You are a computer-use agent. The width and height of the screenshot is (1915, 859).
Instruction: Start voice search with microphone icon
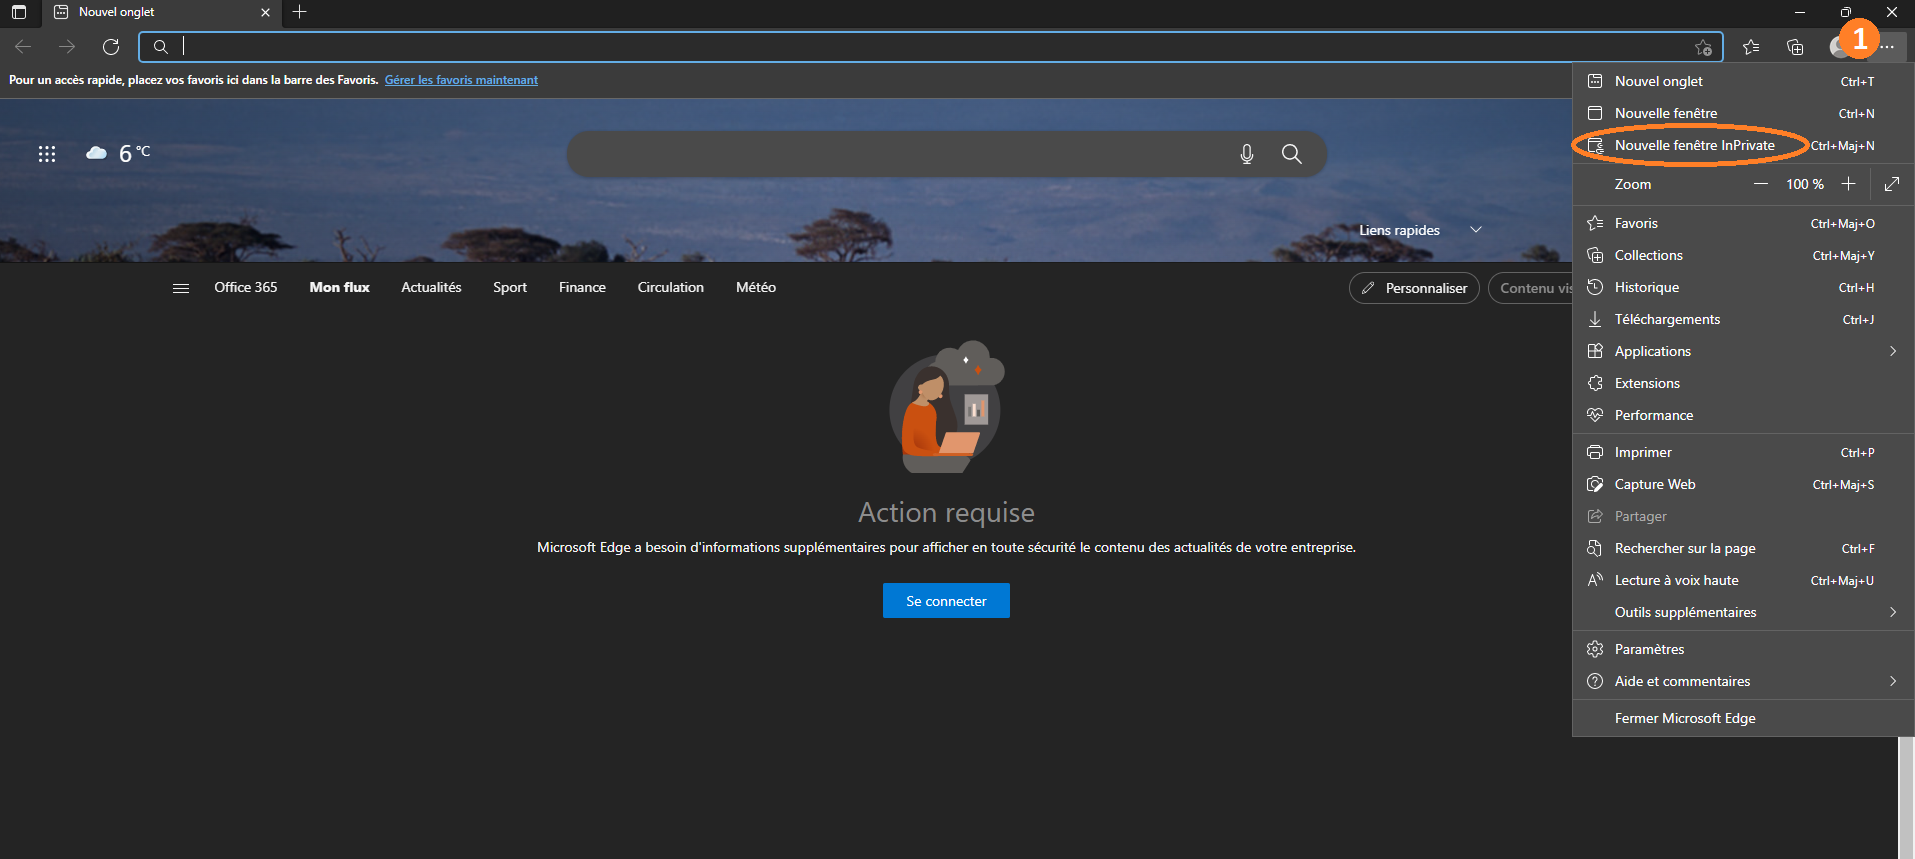pos(1246,154)
